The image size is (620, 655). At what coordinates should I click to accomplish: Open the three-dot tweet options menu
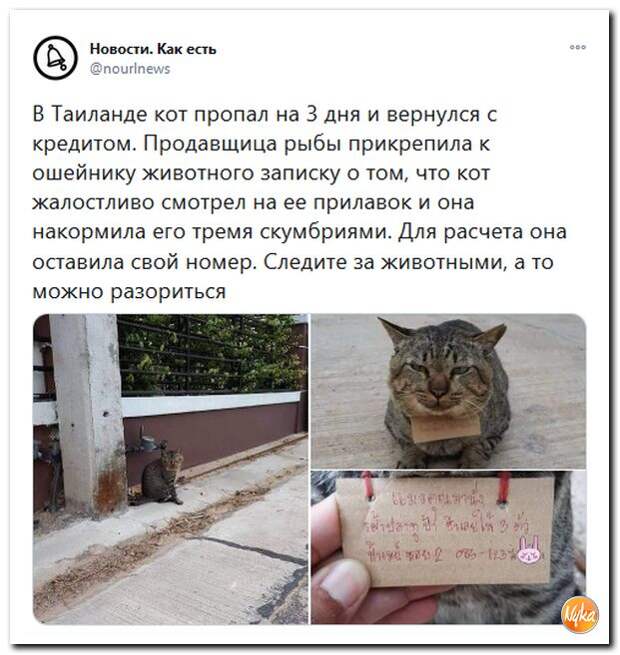tap(577, 47)
